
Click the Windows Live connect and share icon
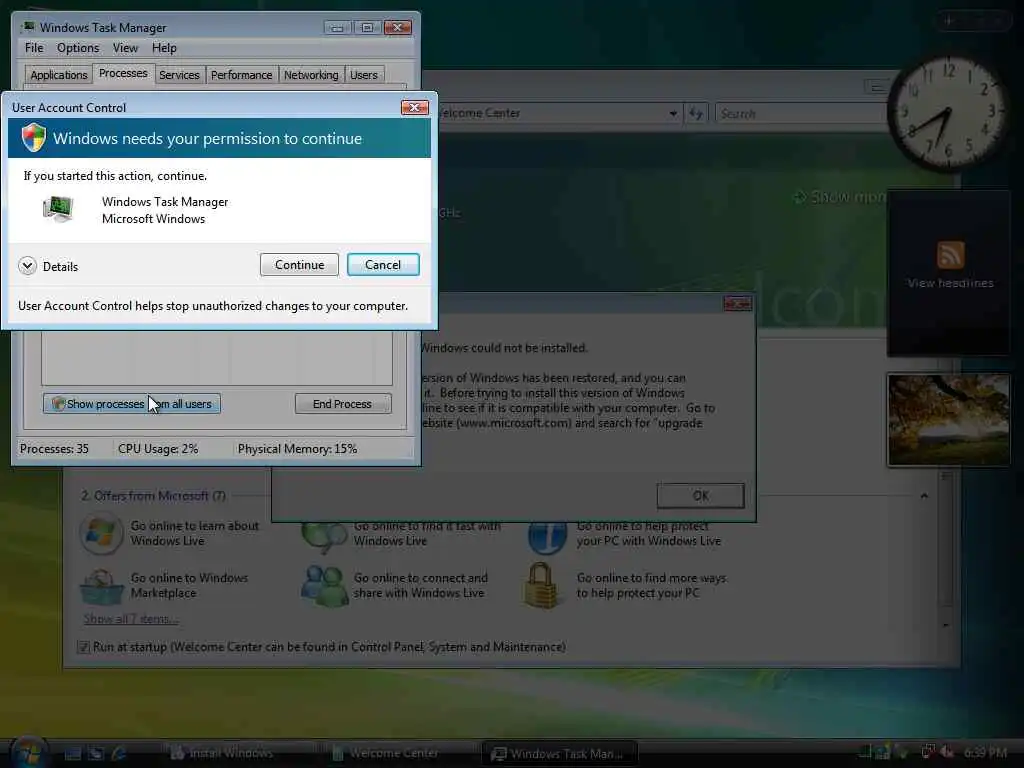click(324, 586)
